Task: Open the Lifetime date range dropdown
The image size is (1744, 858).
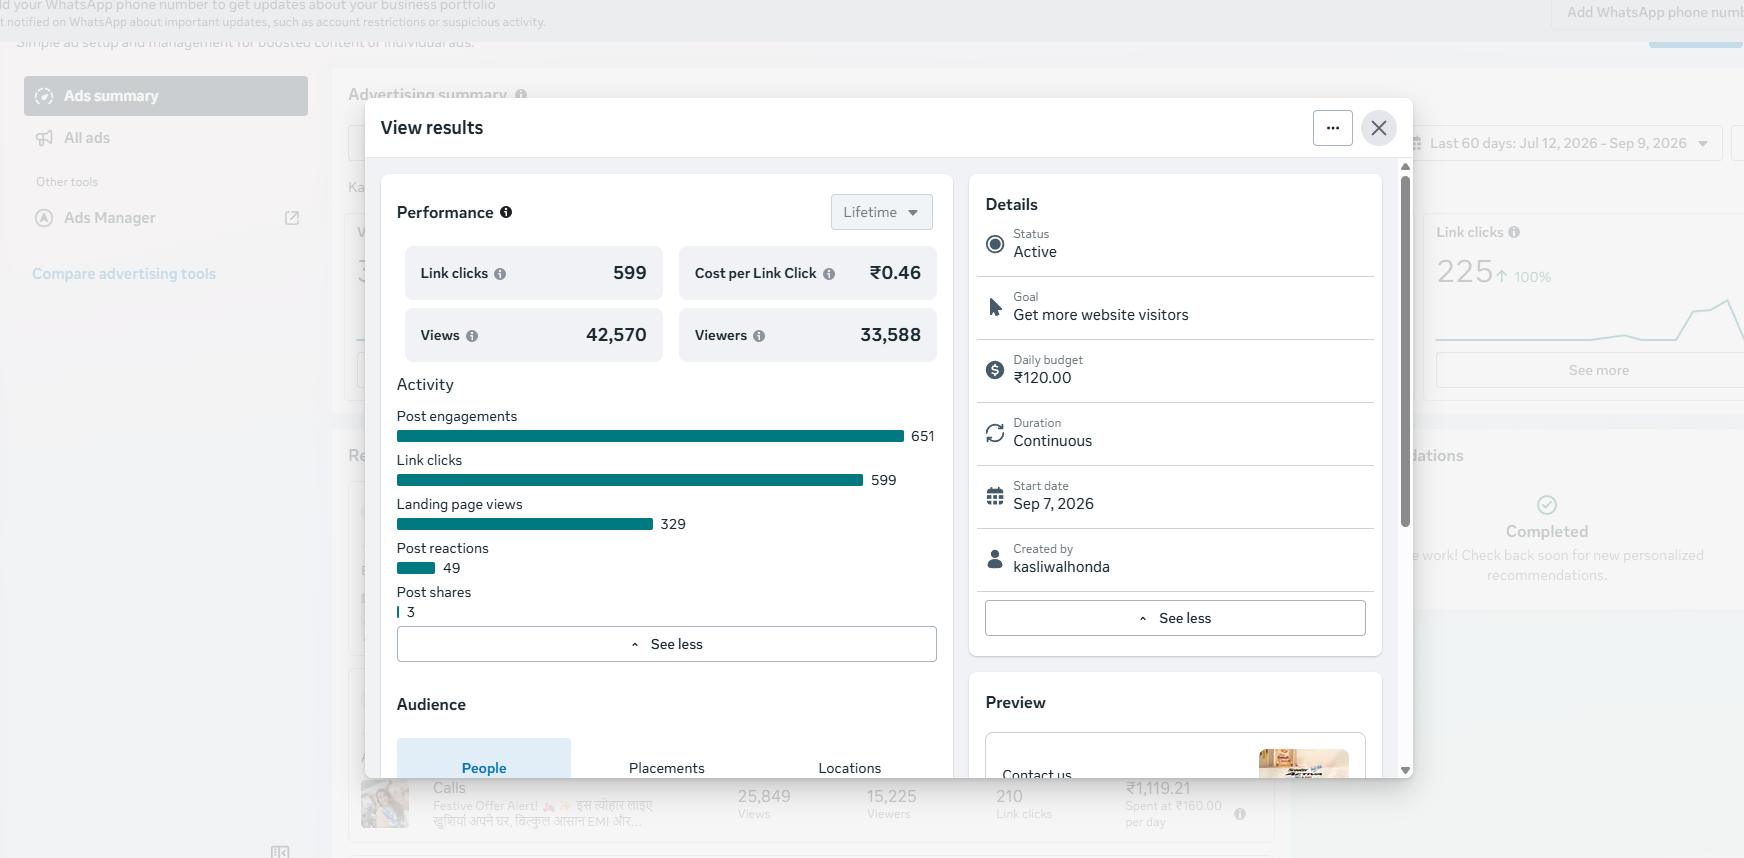Action: (x=881, y=212)
